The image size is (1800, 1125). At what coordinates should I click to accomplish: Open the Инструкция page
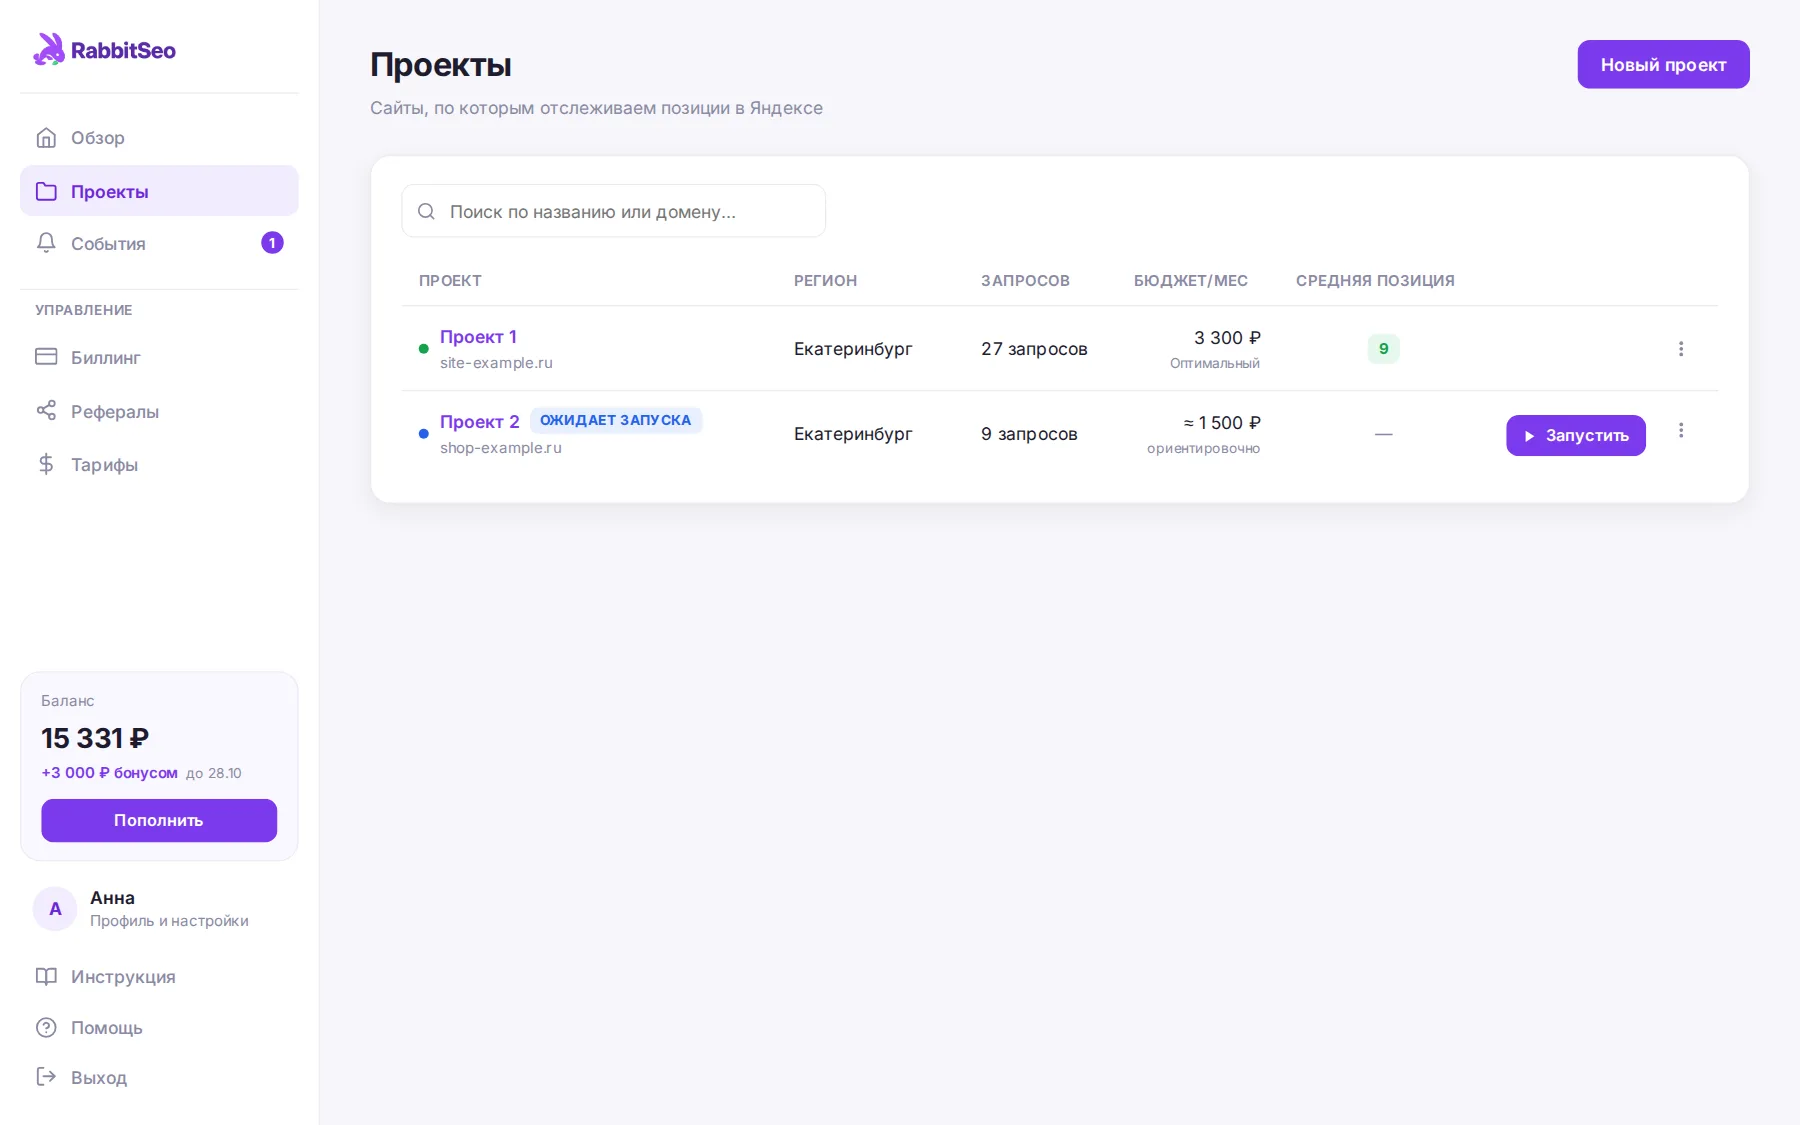point(159,976)
